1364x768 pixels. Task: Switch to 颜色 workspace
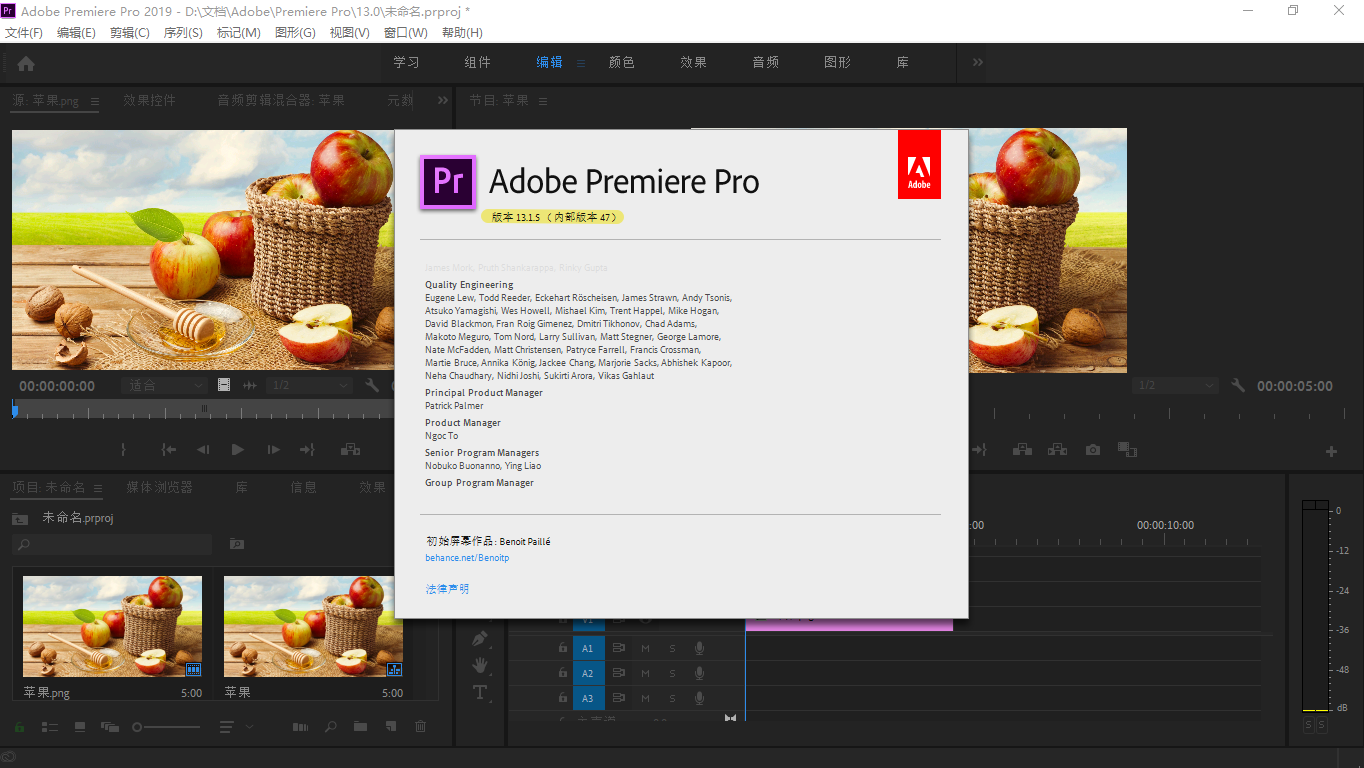621,62
